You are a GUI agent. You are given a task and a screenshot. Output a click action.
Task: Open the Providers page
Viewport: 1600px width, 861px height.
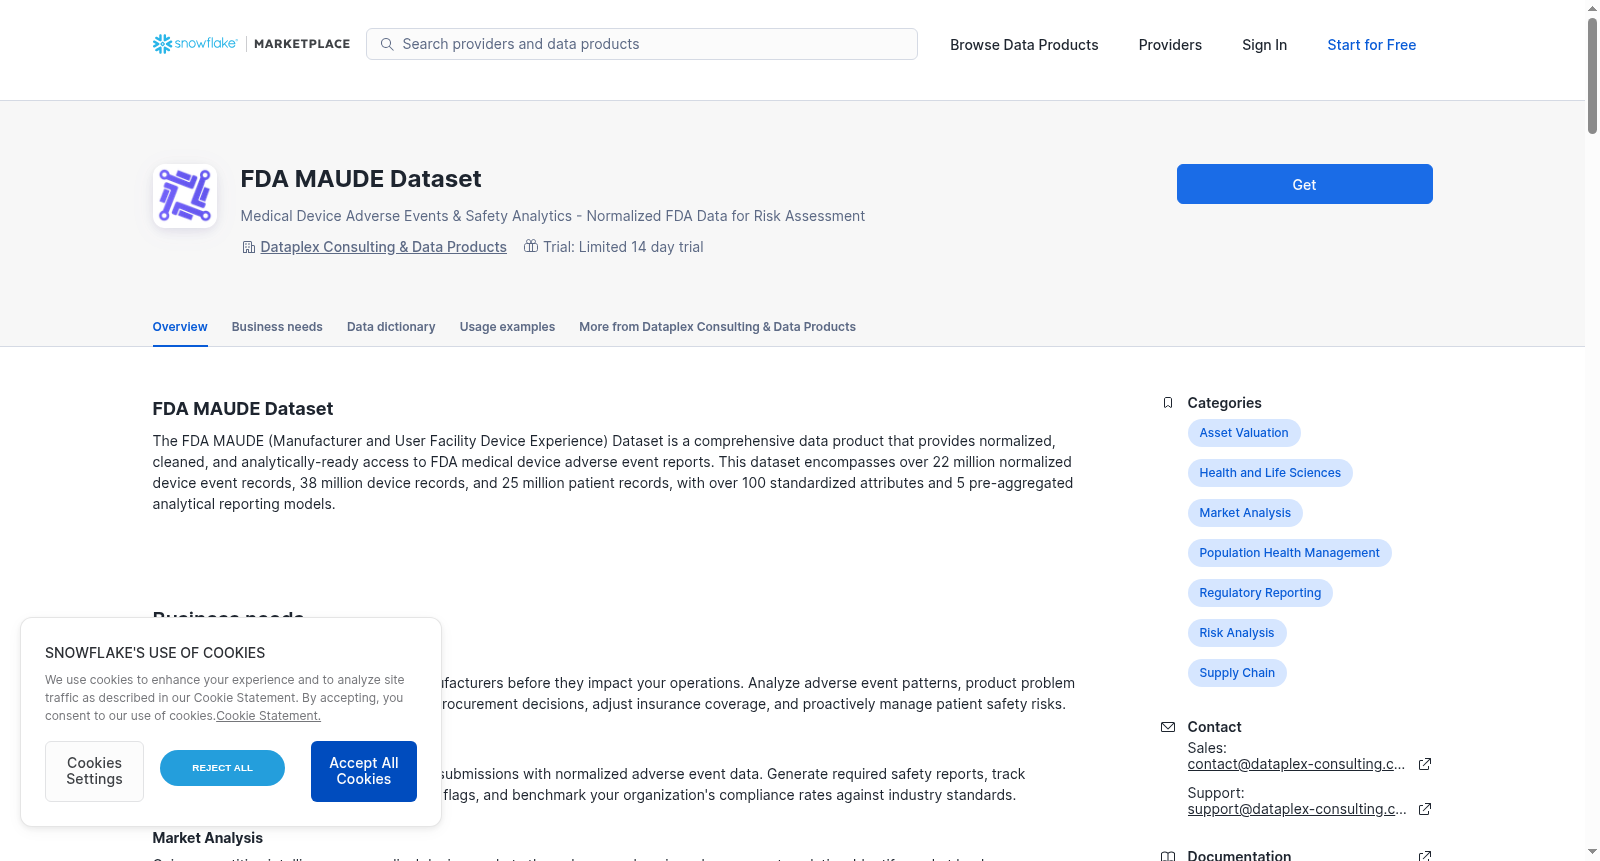point(1170,45)
